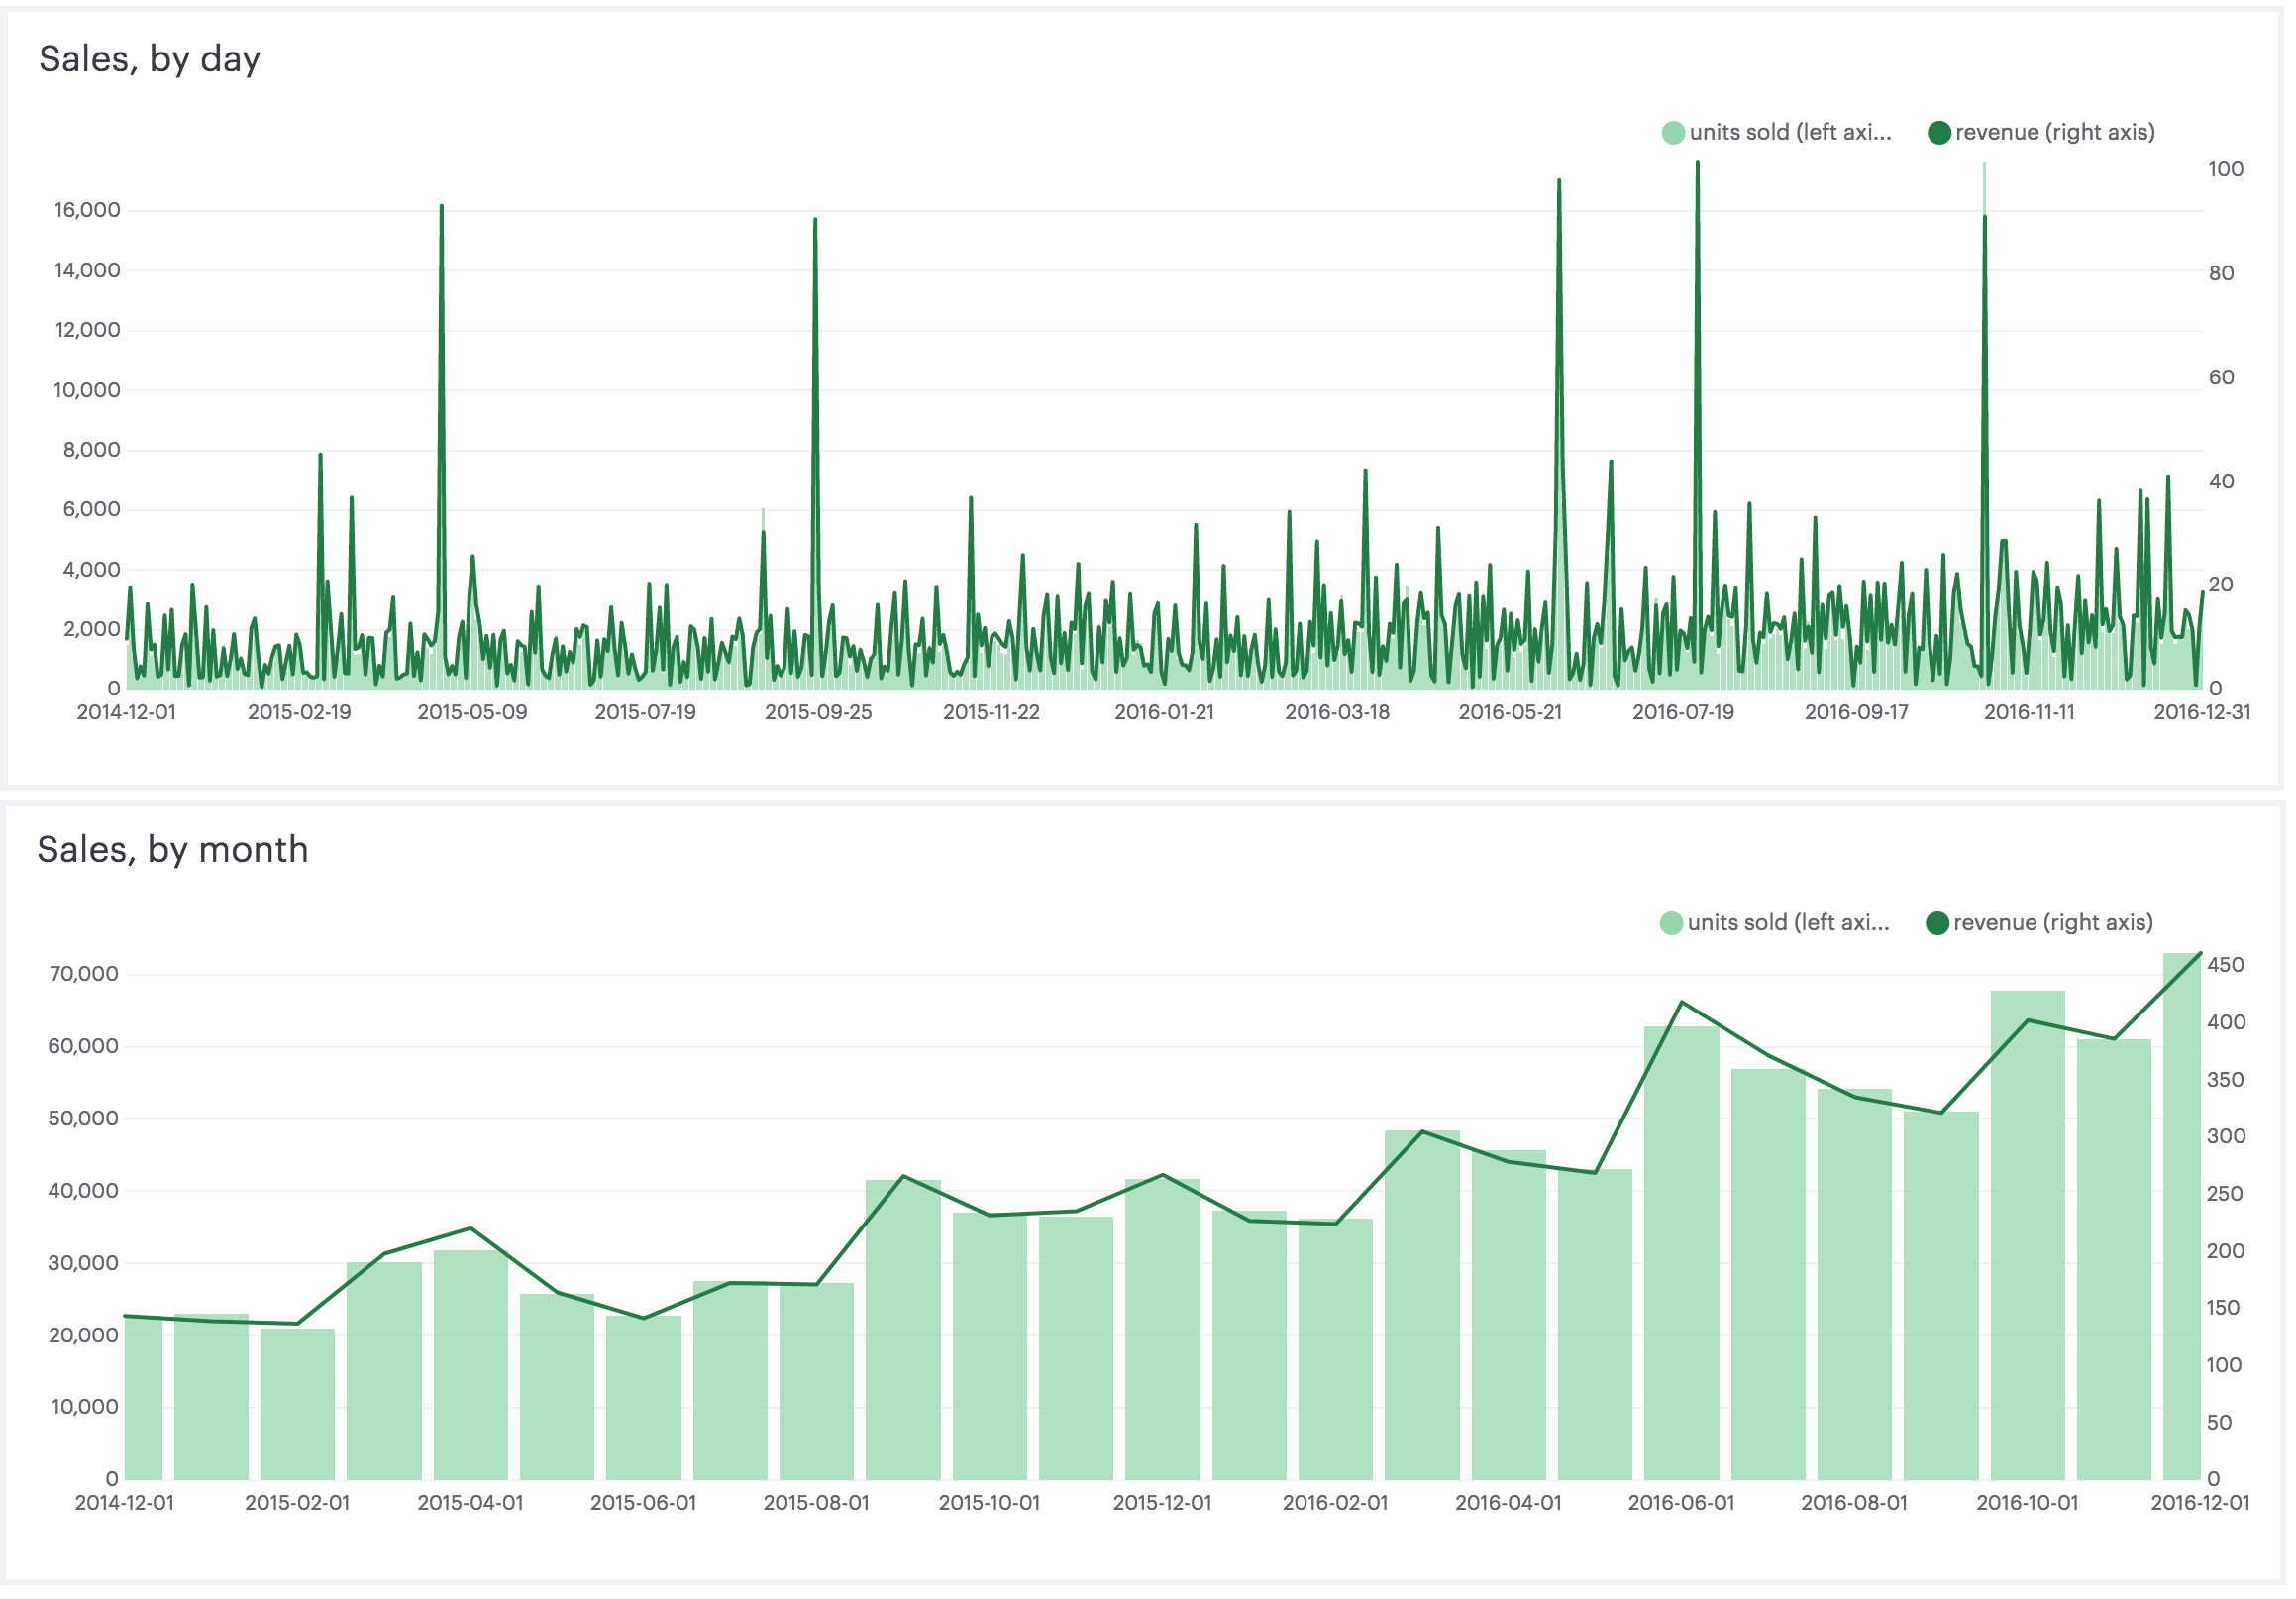2296x1599 pixels.
Task: Click the 2015-12-01 monthly date label
Action: [1162, 1502]
